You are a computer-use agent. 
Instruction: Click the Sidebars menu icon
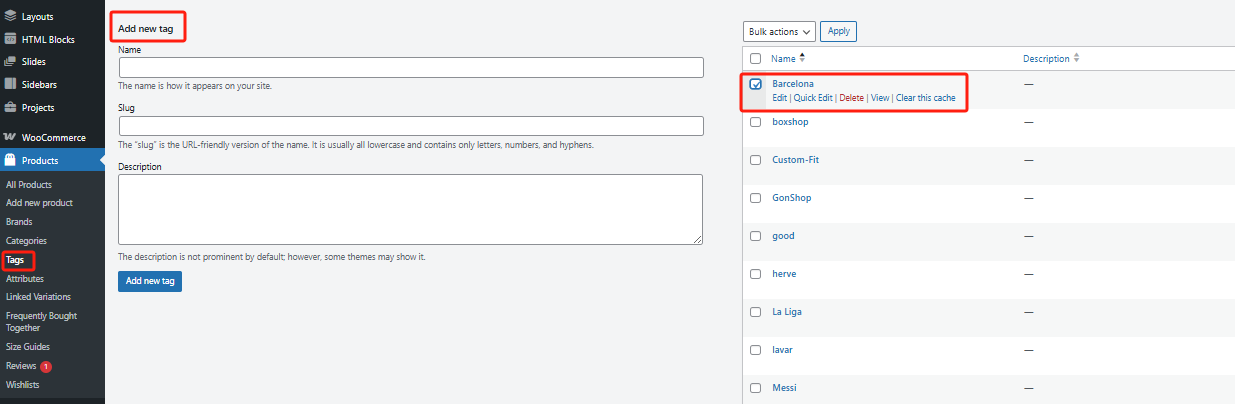(x=10, y=85)
